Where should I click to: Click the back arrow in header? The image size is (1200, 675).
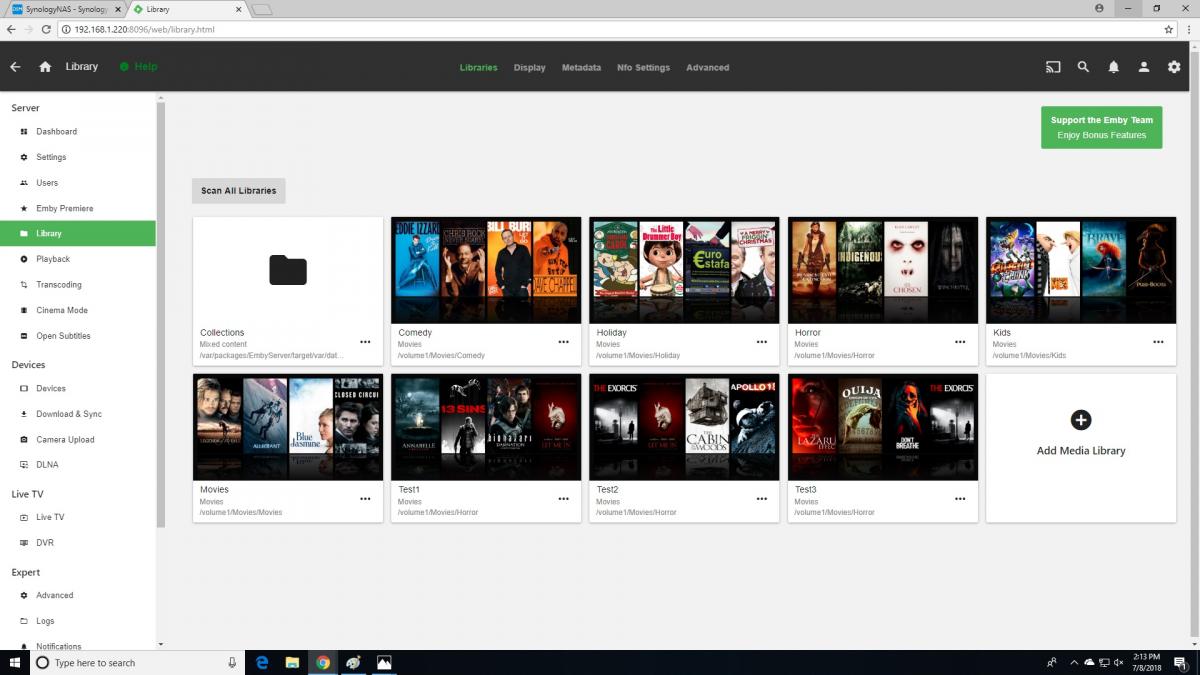click(x=15, y=67)
